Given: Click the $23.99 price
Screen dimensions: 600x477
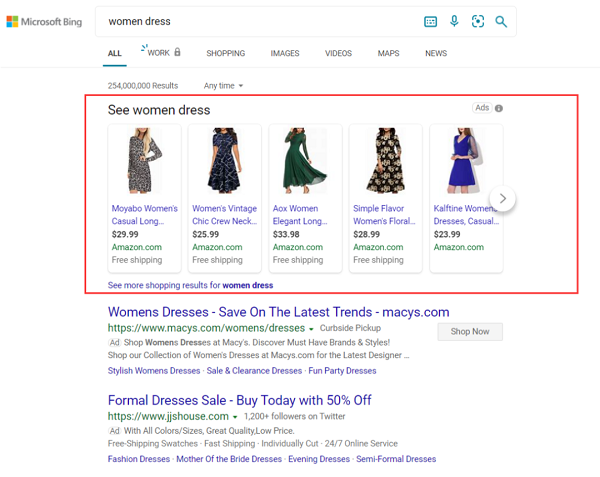Looking at the screenshot, I should [x=447, y=234].
